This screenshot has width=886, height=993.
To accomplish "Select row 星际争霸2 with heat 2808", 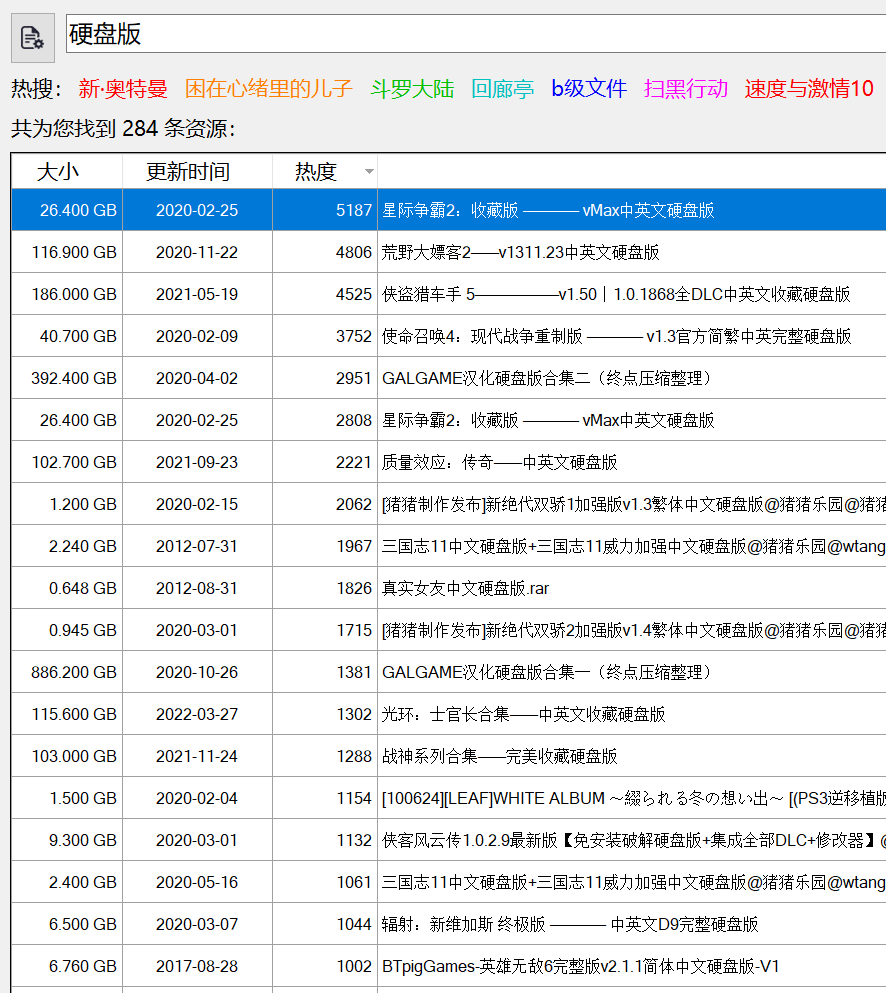I will 448,420.
